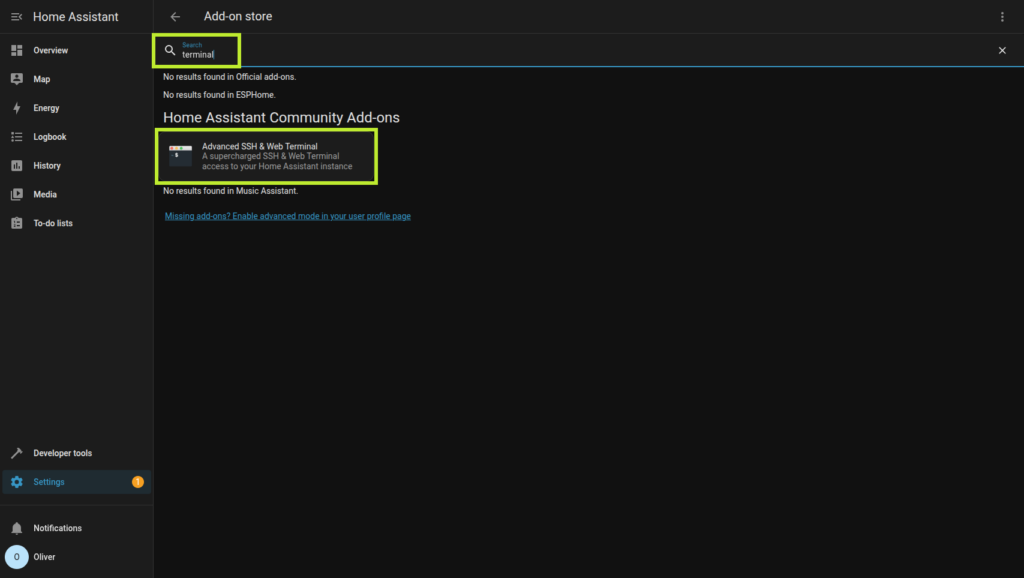Click the Developer tools hammer icon
The height and width of the screenshot is (578, 1024).
point(17,453)
